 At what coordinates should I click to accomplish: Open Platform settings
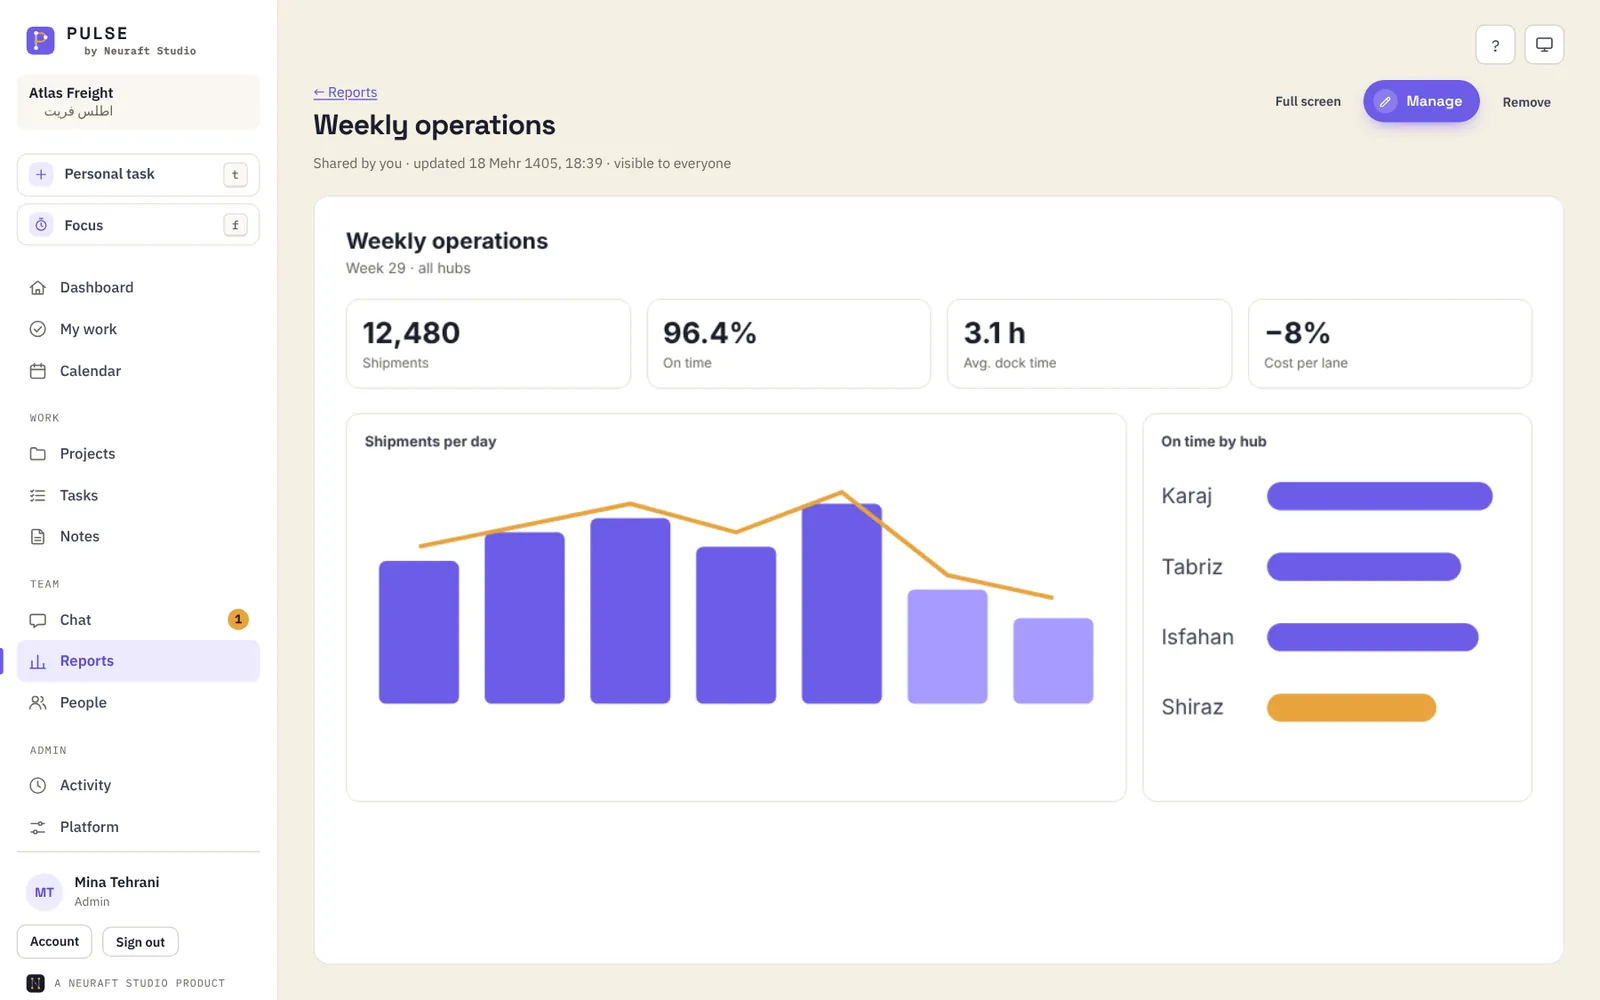pyautogui.click(x=138, y=827)
